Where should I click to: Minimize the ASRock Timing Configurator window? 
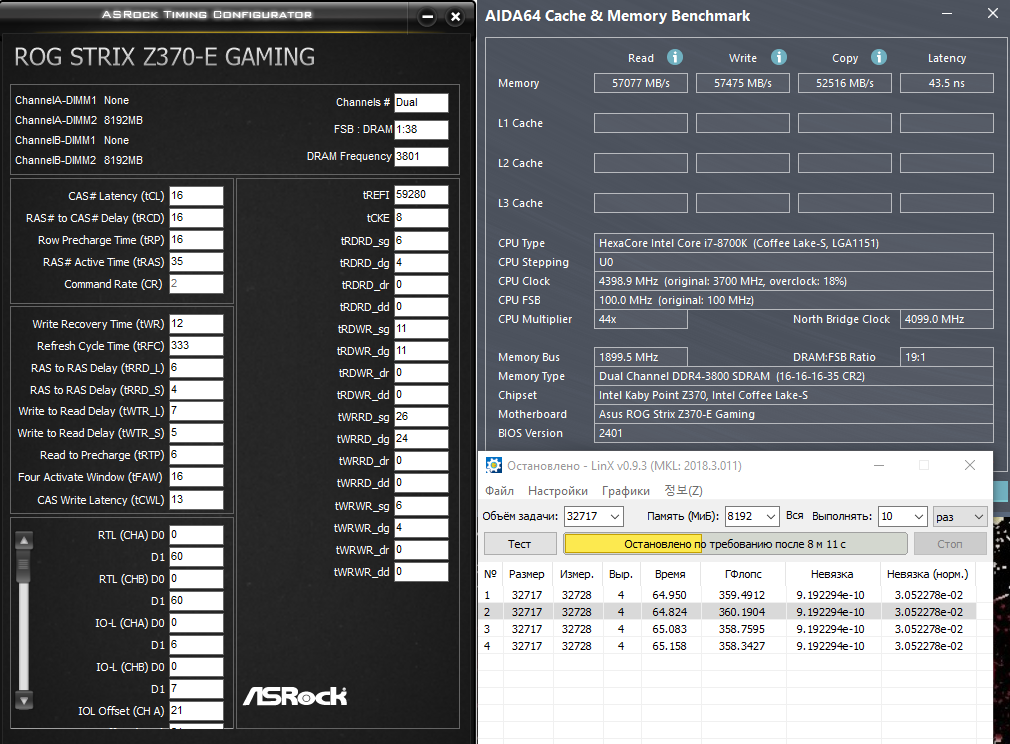point(427,17)
